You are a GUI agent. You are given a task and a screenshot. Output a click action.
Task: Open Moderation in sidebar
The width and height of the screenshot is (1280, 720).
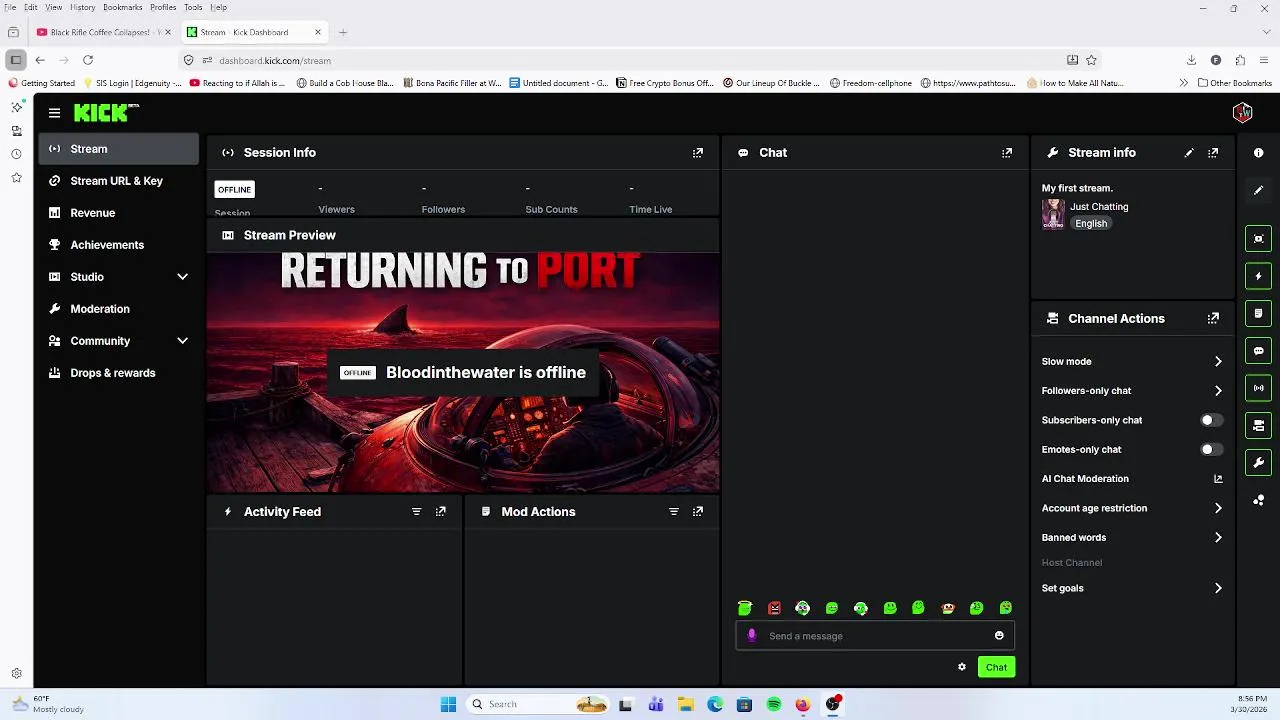119,309
